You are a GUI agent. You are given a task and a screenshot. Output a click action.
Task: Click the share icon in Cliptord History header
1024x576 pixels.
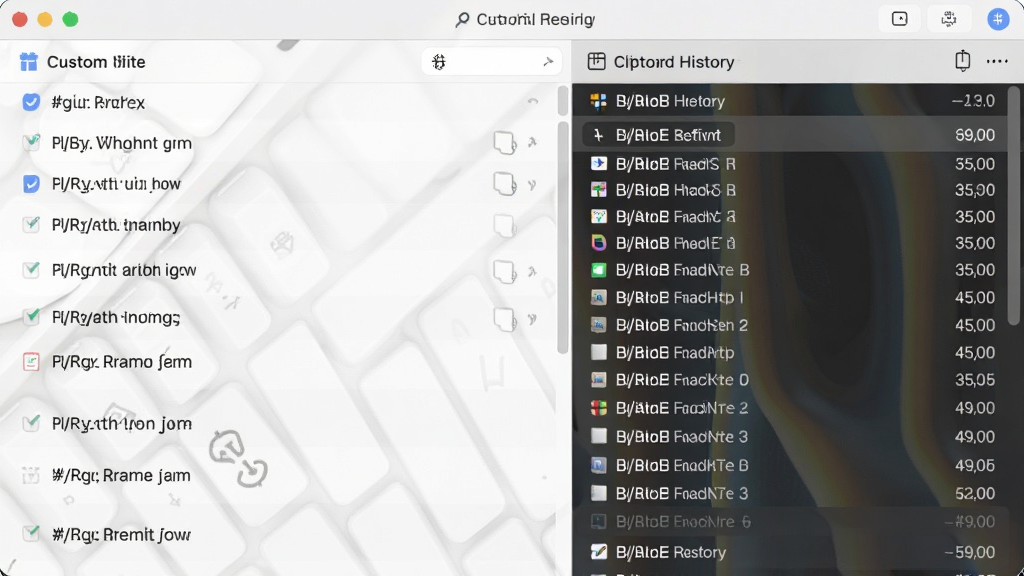pos(962,61)
